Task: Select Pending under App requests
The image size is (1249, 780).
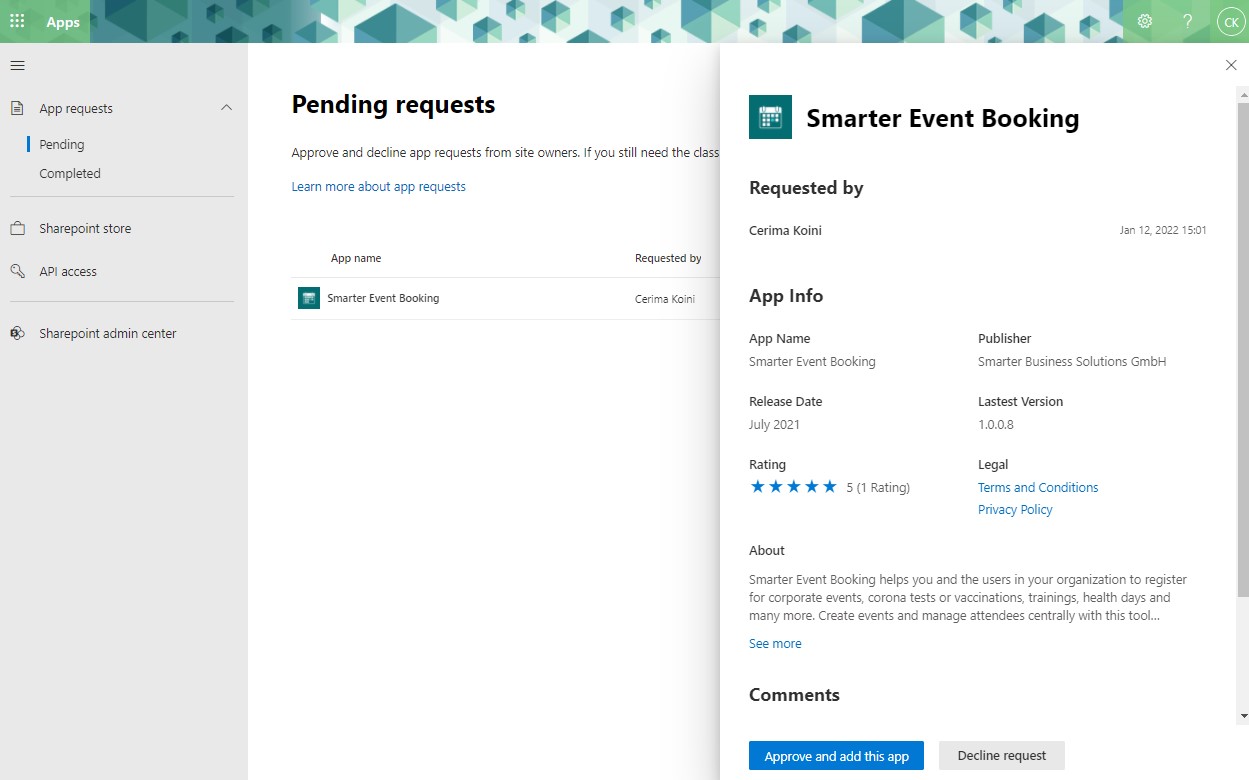Action: [x=62, y=144]
